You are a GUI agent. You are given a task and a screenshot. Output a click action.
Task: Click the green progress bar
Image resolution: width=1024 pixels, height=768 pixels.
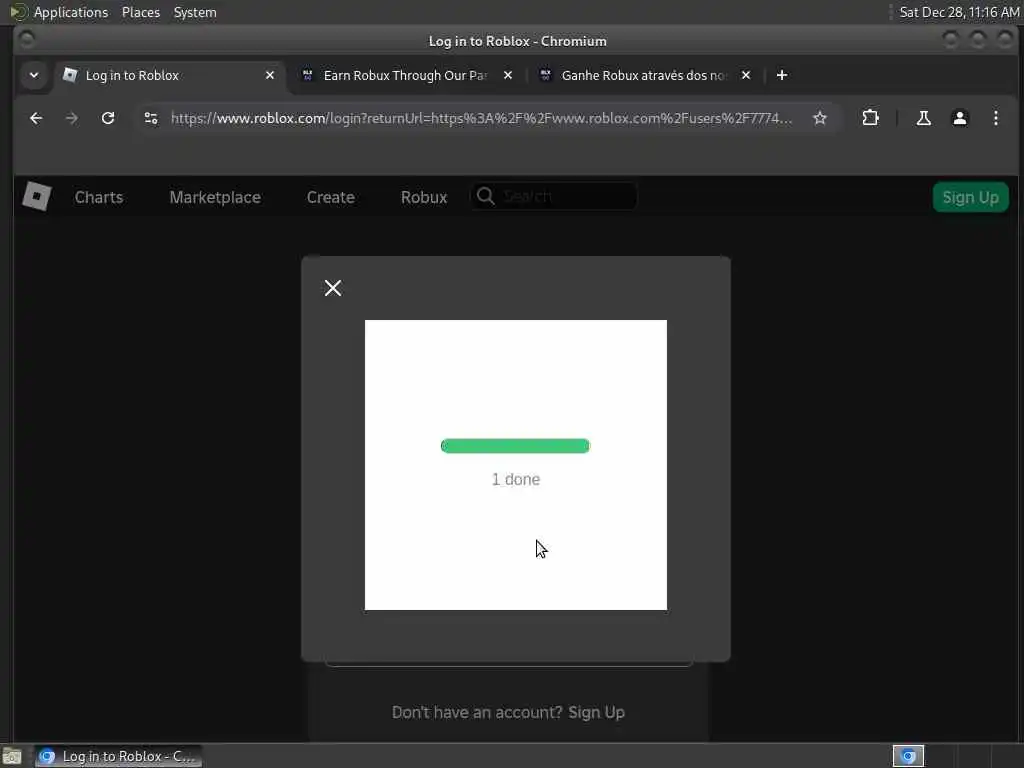[x=515, y=445]
